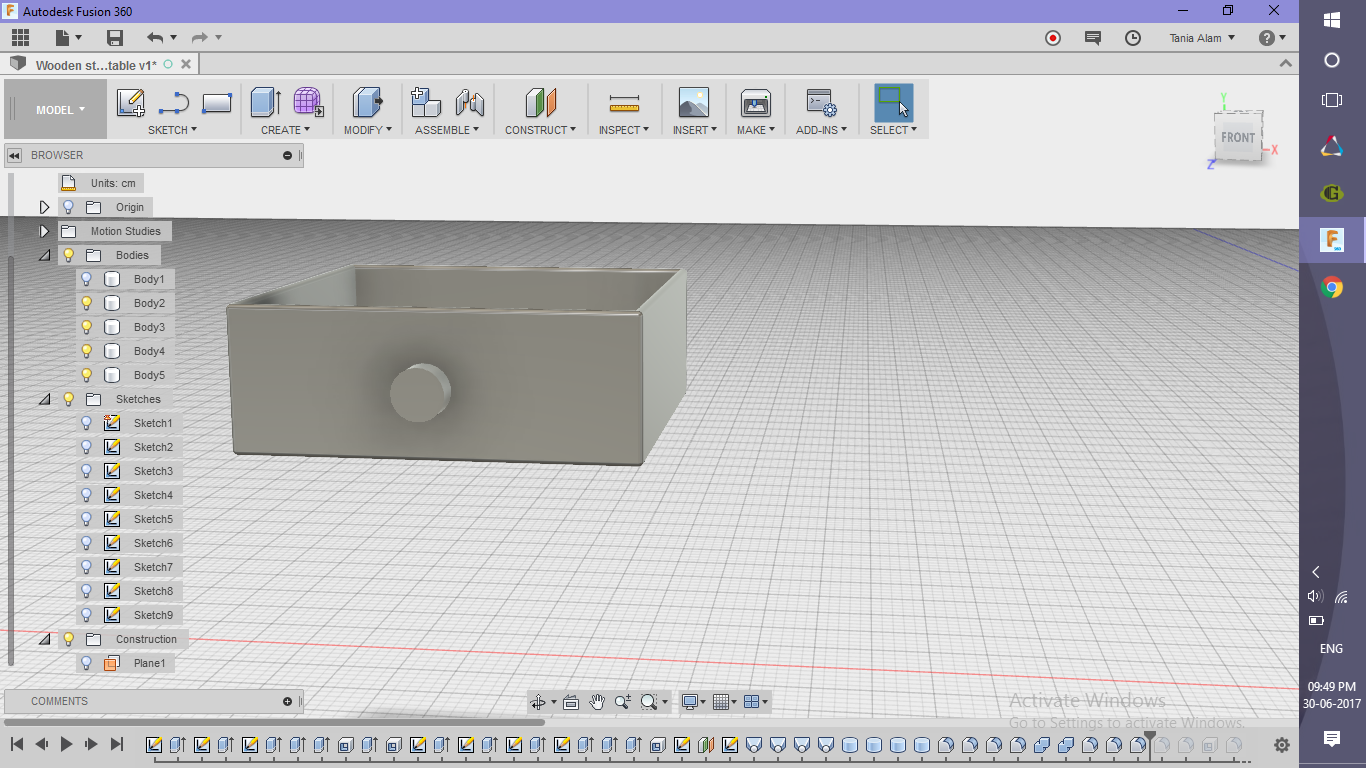
Task: Click the New Component assemble icon
Action: pos(426,103)
